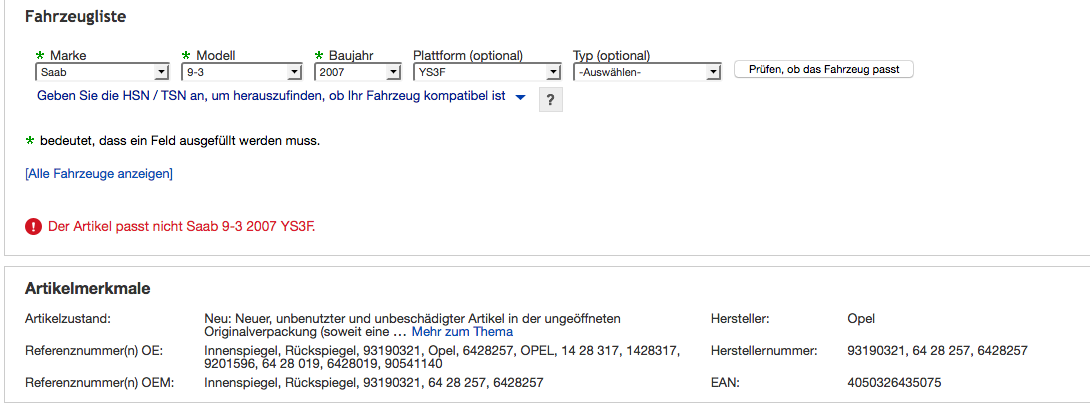Open the Plattform dropdown showing YS3F
Image resolution: width=1090 pixels, height=417 pixels.
click(487, 72)
